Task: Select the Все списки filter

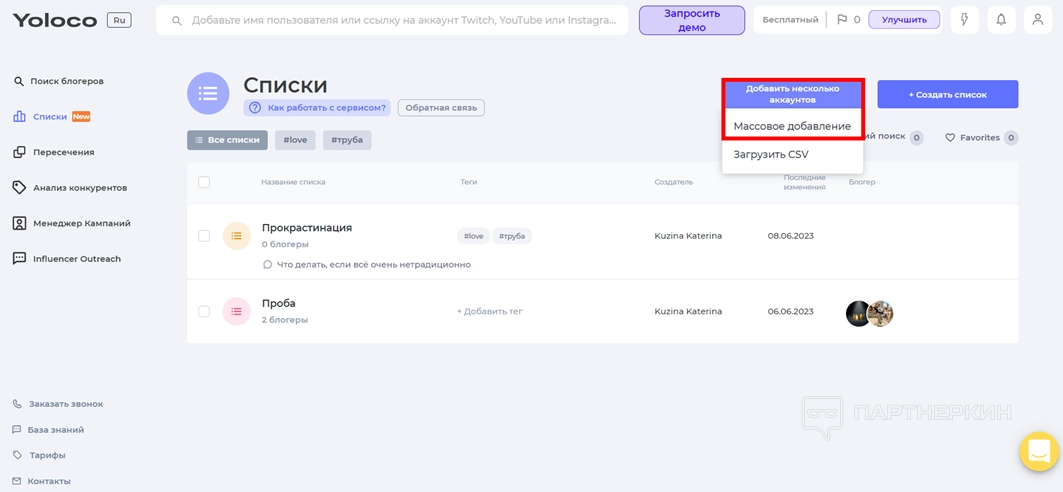Action: (x=227, y=140)
